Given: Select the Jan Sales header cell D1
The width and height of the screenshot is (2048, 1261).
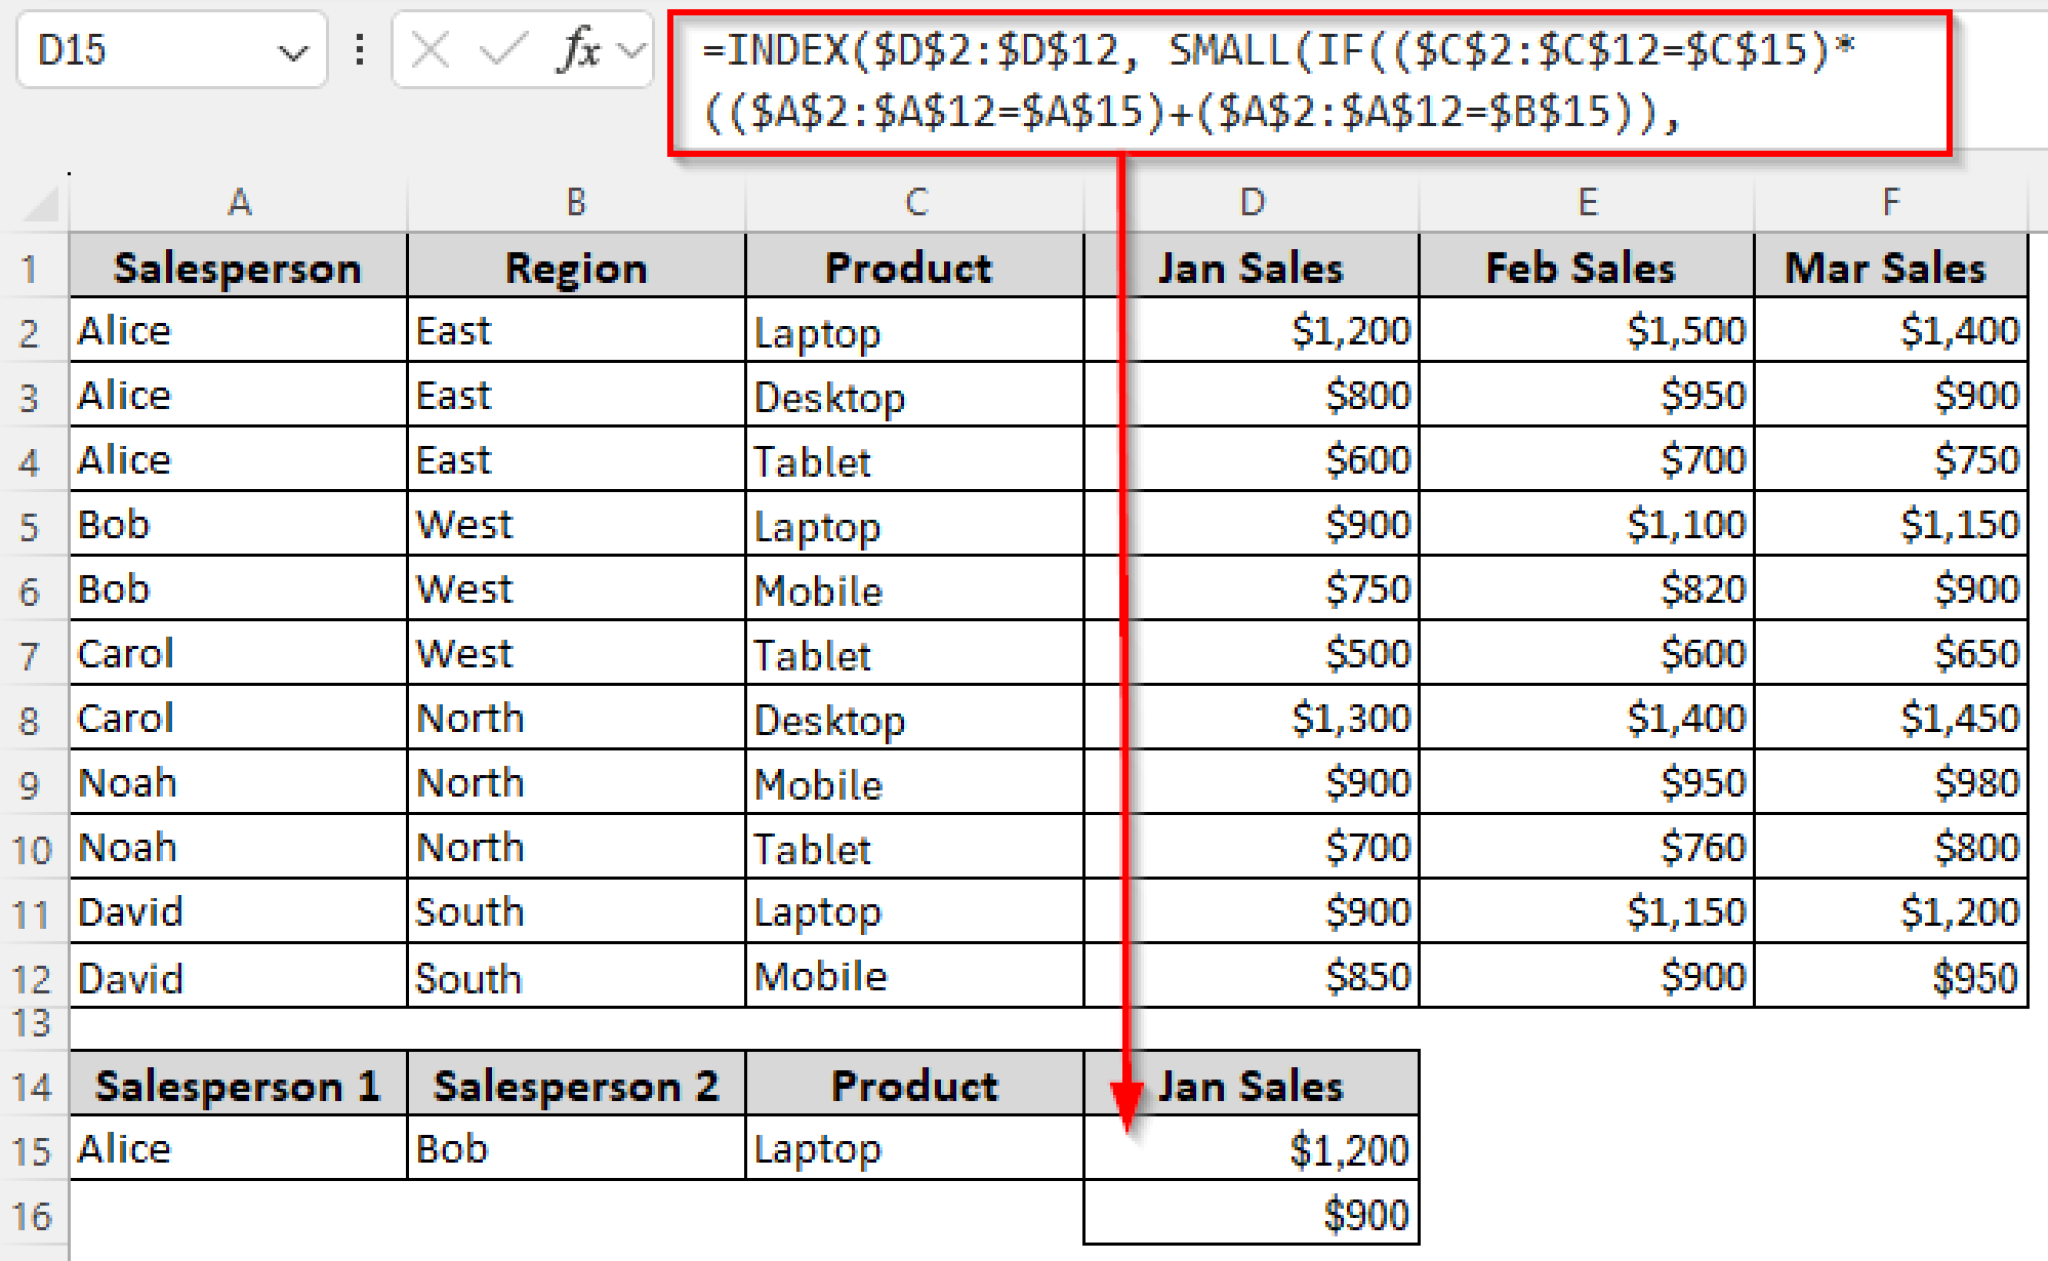Looking at the screenshot, I should click(1252, 266).
